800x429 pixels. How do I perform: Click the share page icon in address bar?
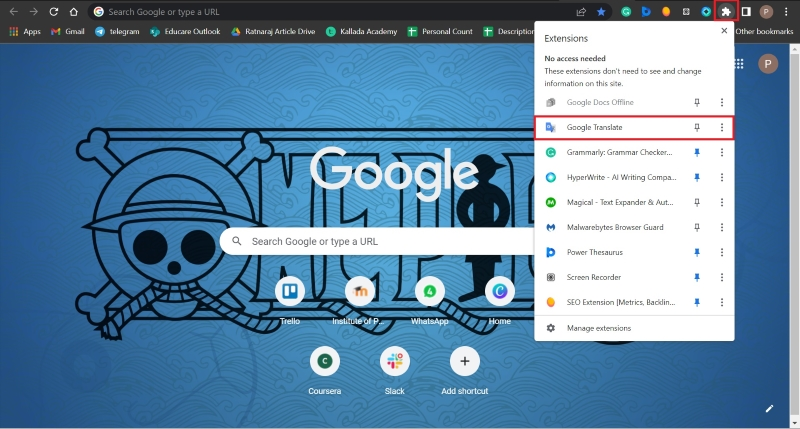coord(581,12)
